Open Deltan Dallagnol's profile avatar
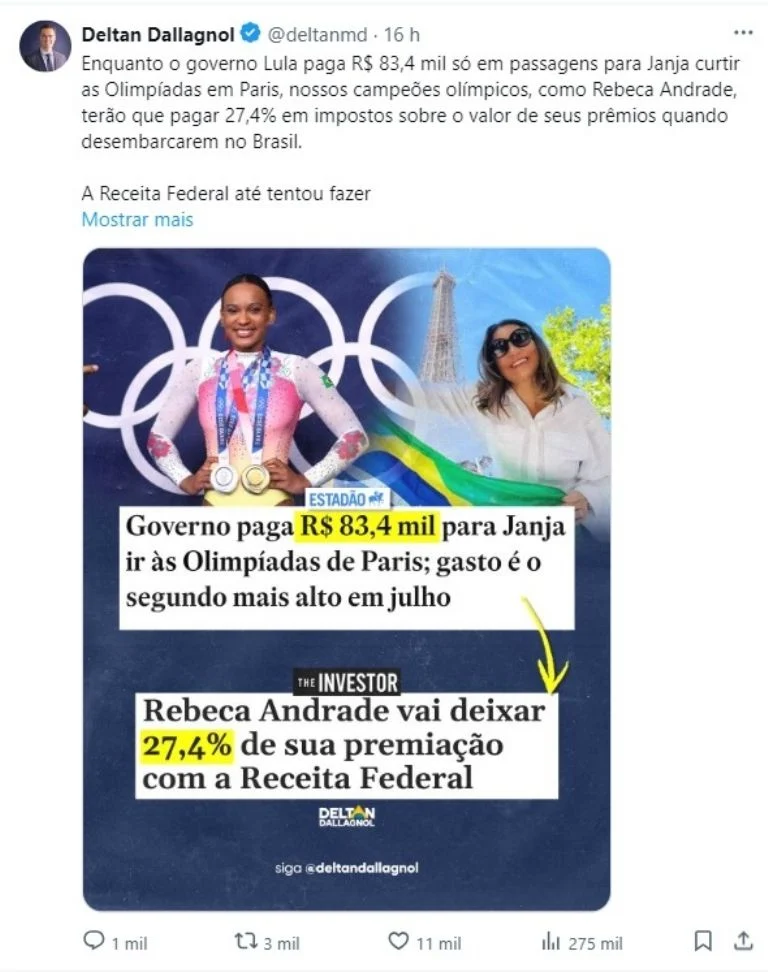The image size is (768, 972). click(45, 46)
